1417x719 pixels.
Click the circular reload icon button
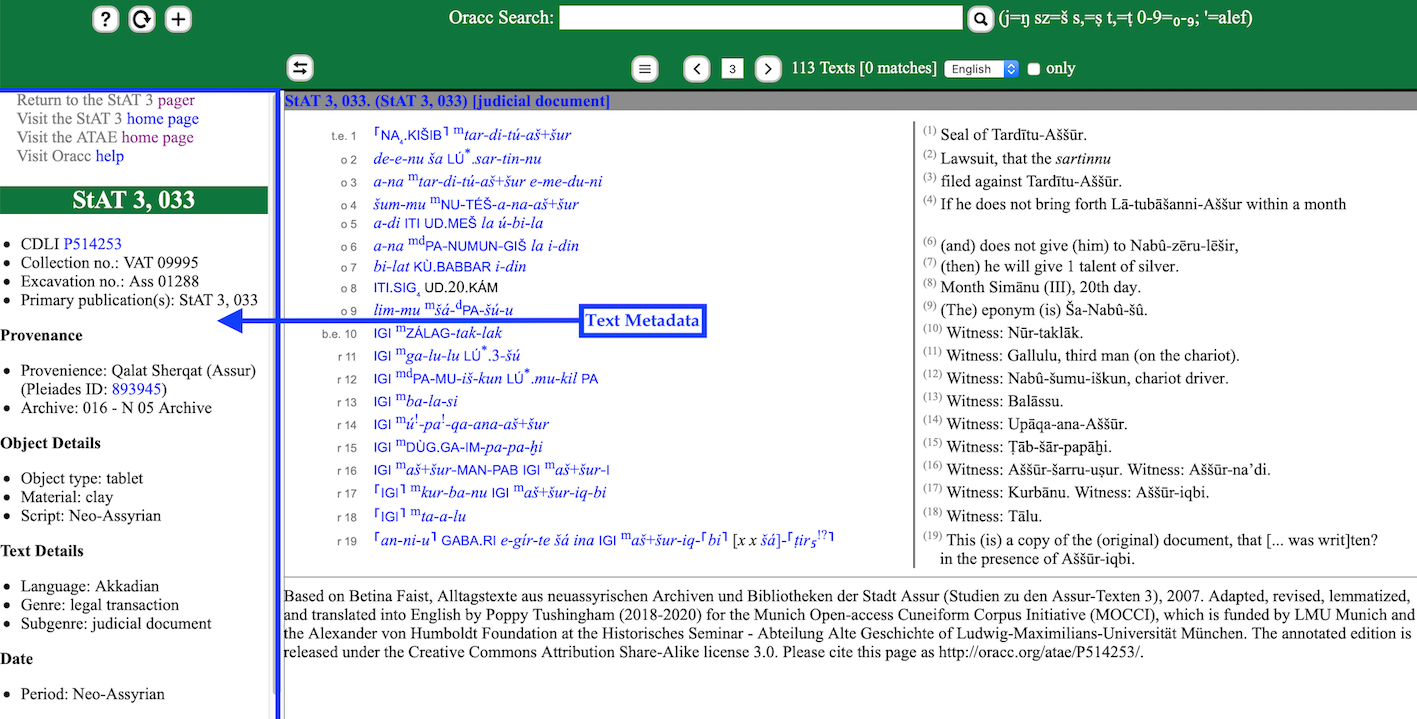click(142, 19)
